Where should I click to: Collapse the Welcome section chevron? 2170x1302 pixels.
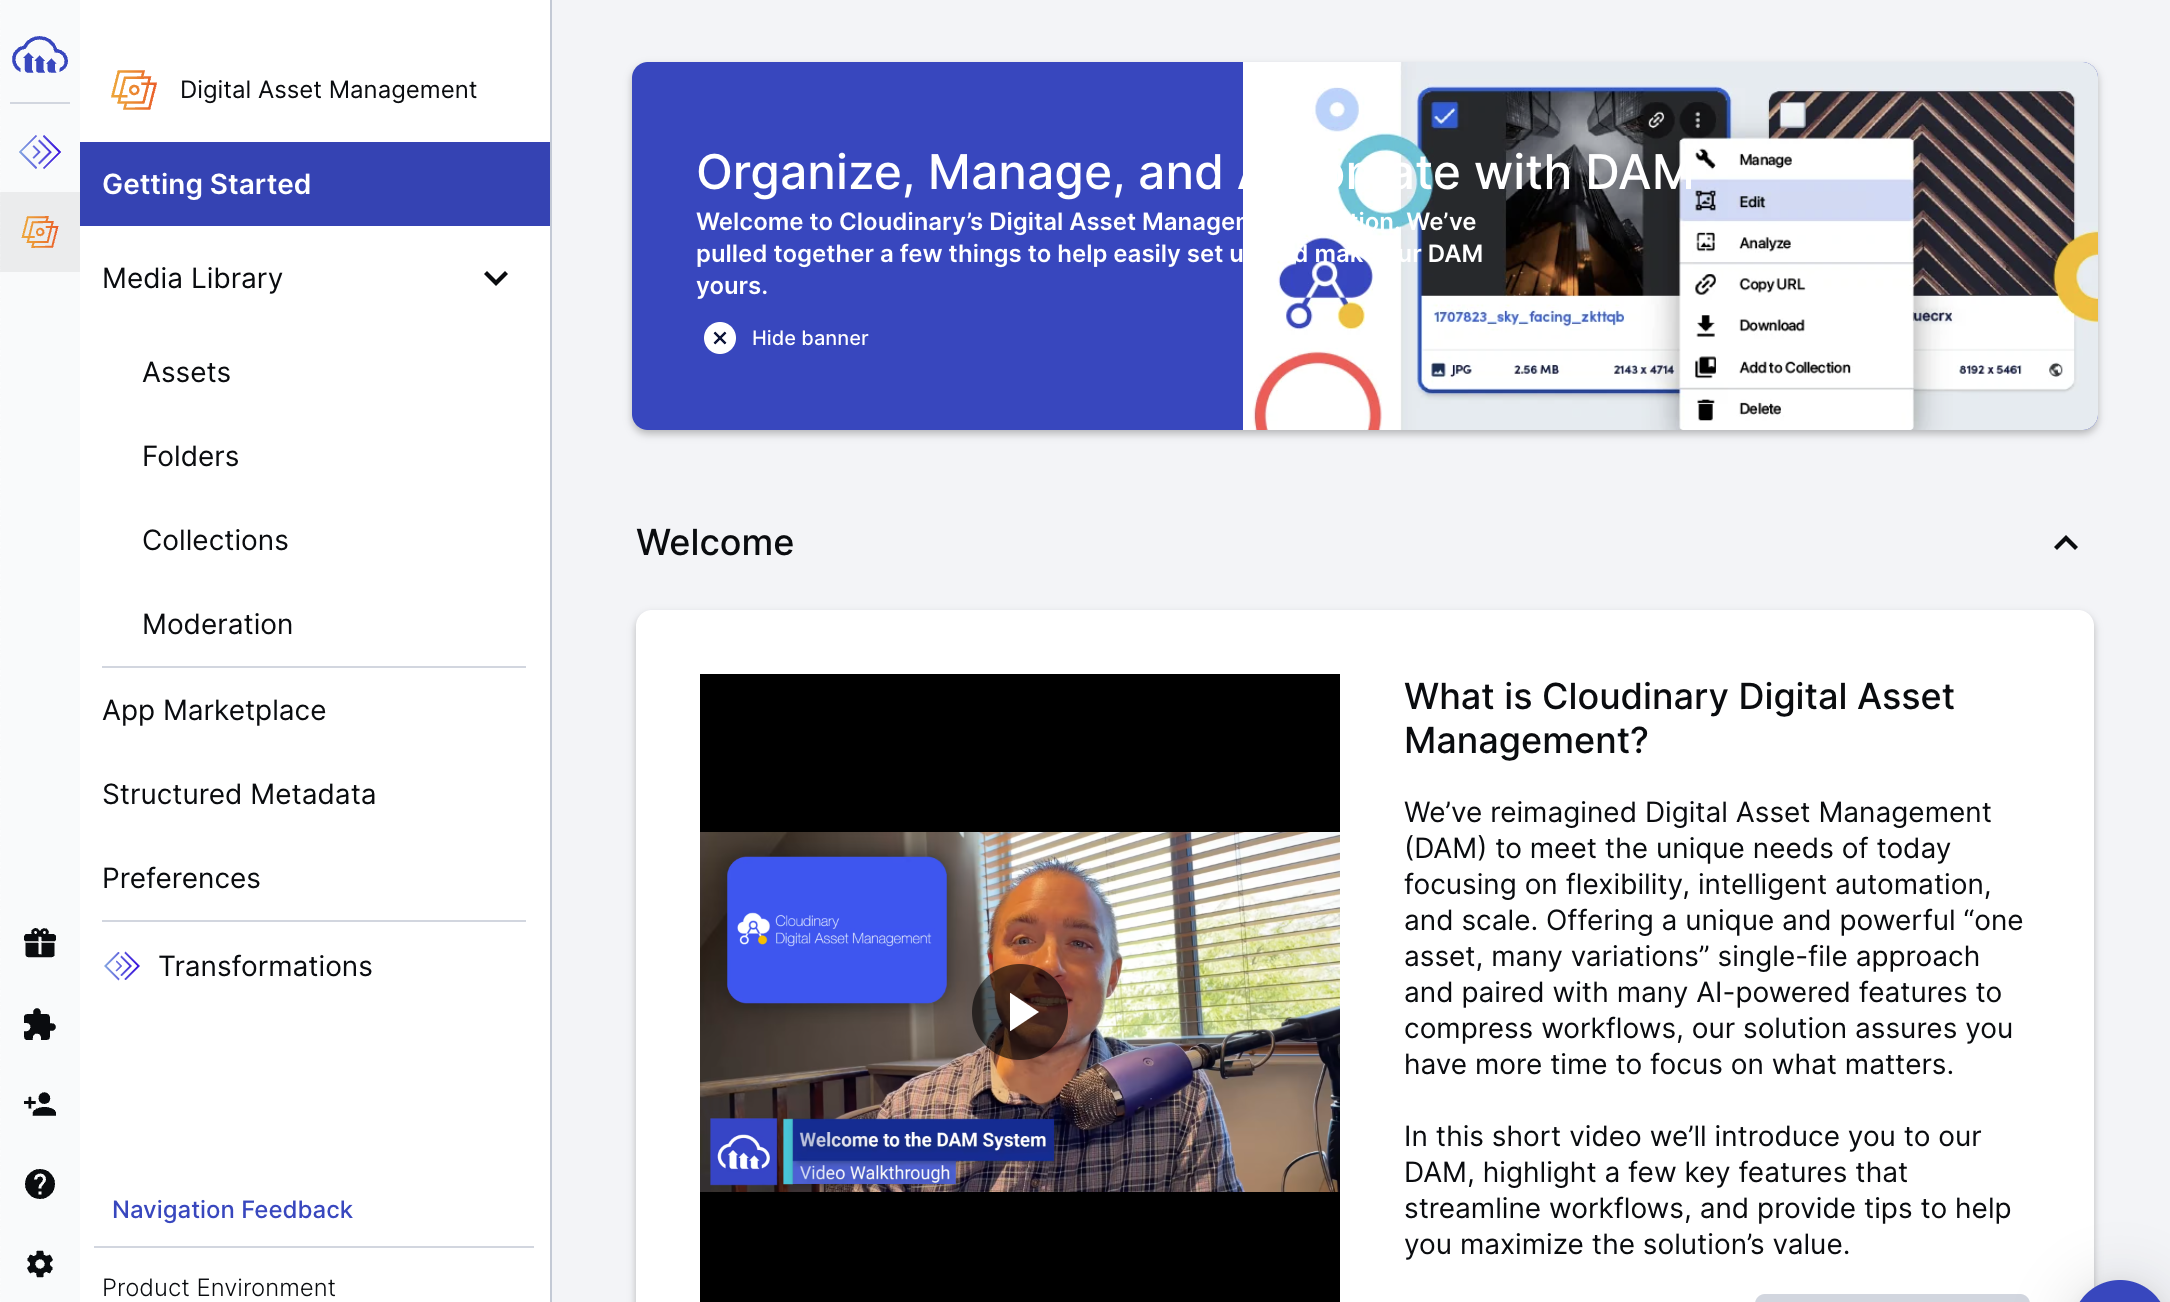coord(2066,543)
